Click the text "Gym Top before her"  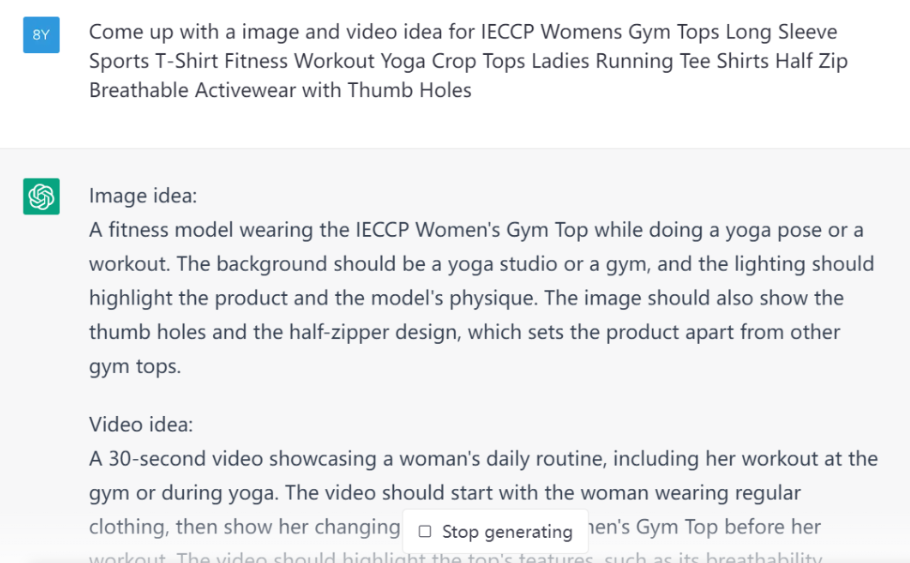728,527
